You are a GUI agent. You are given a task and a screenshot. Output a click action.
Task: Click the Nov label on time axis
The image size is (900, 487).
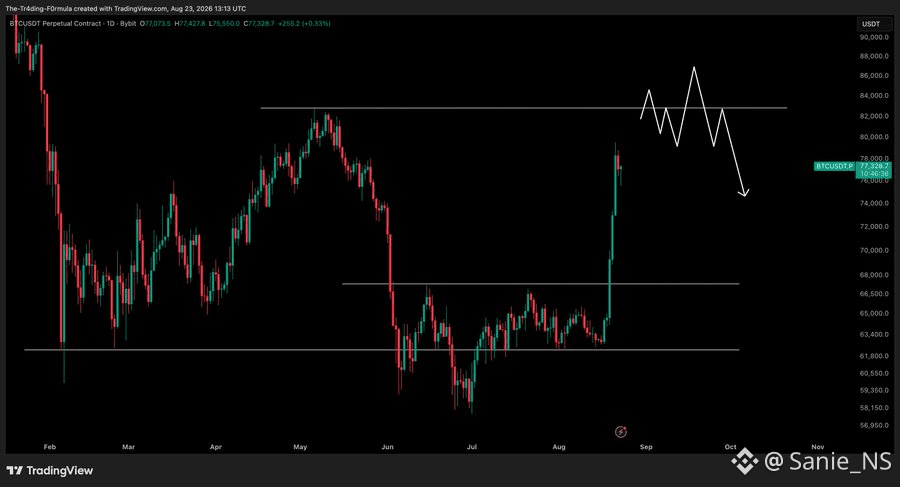pos(818,447)
